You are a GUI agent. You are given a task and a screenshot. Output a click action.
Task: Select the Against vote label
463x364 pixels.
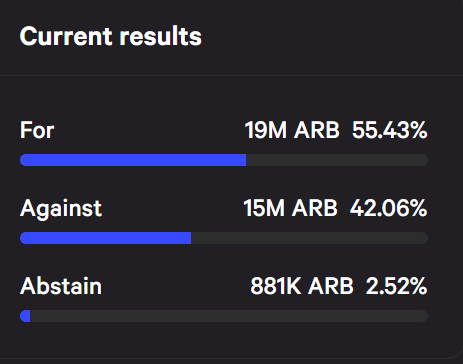coord(61,209)
